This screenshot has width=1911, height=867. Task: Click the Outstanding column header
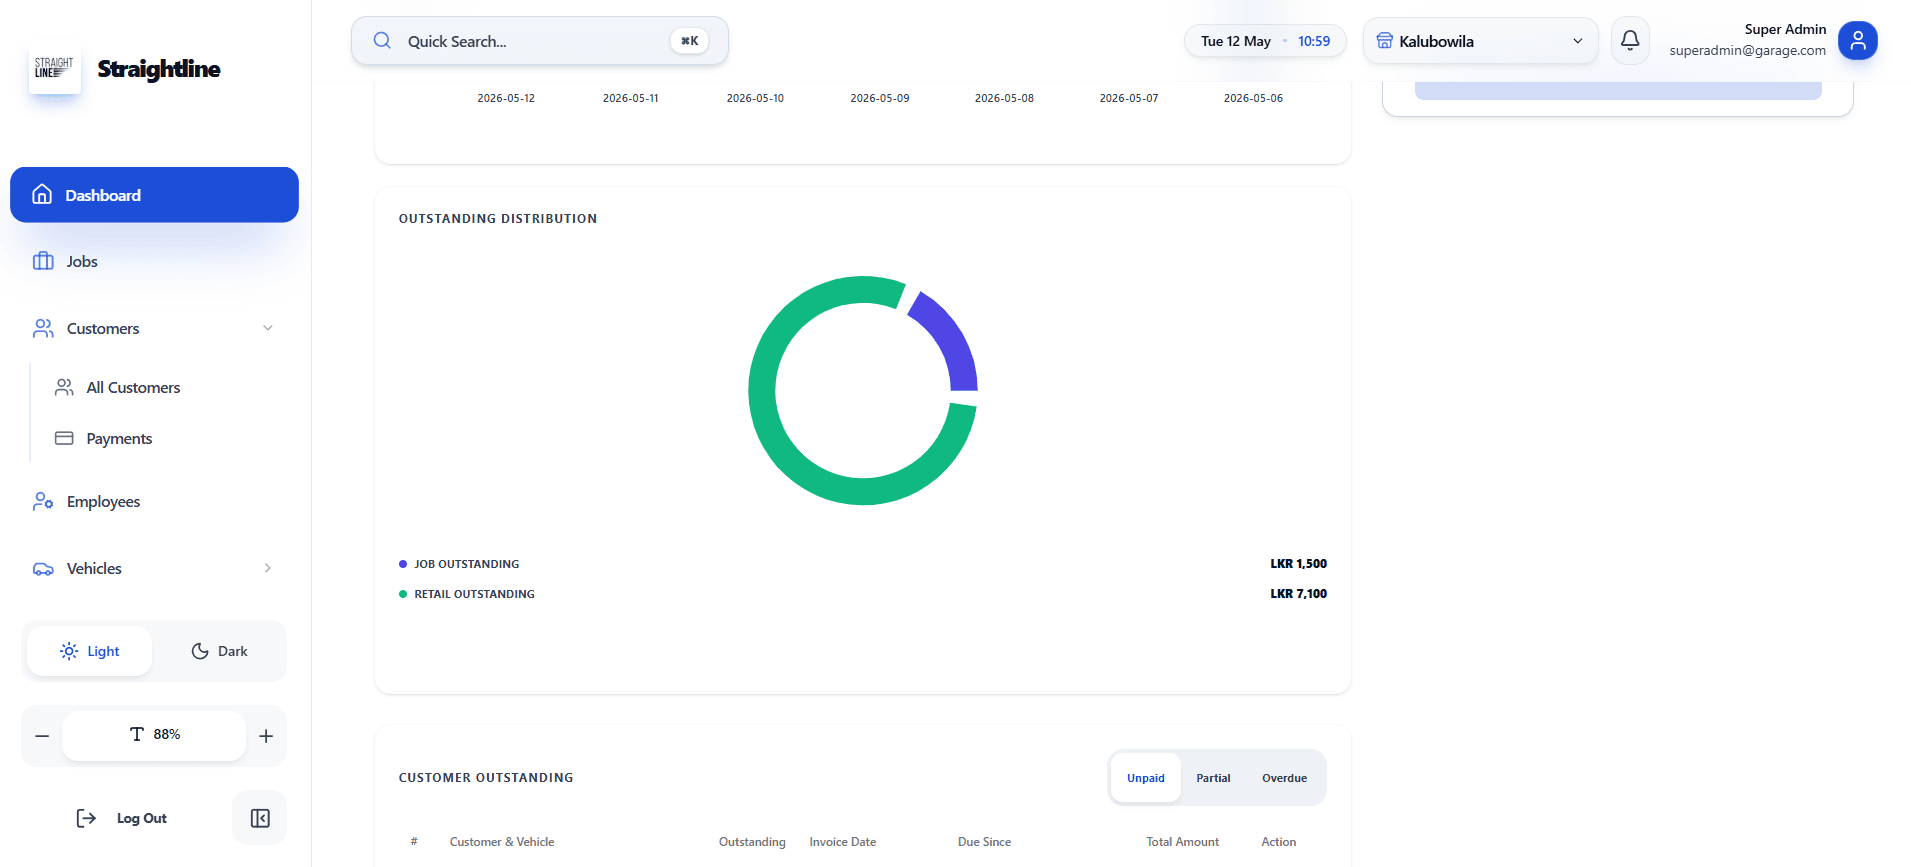pyautogui.click(x=752, y=842)
